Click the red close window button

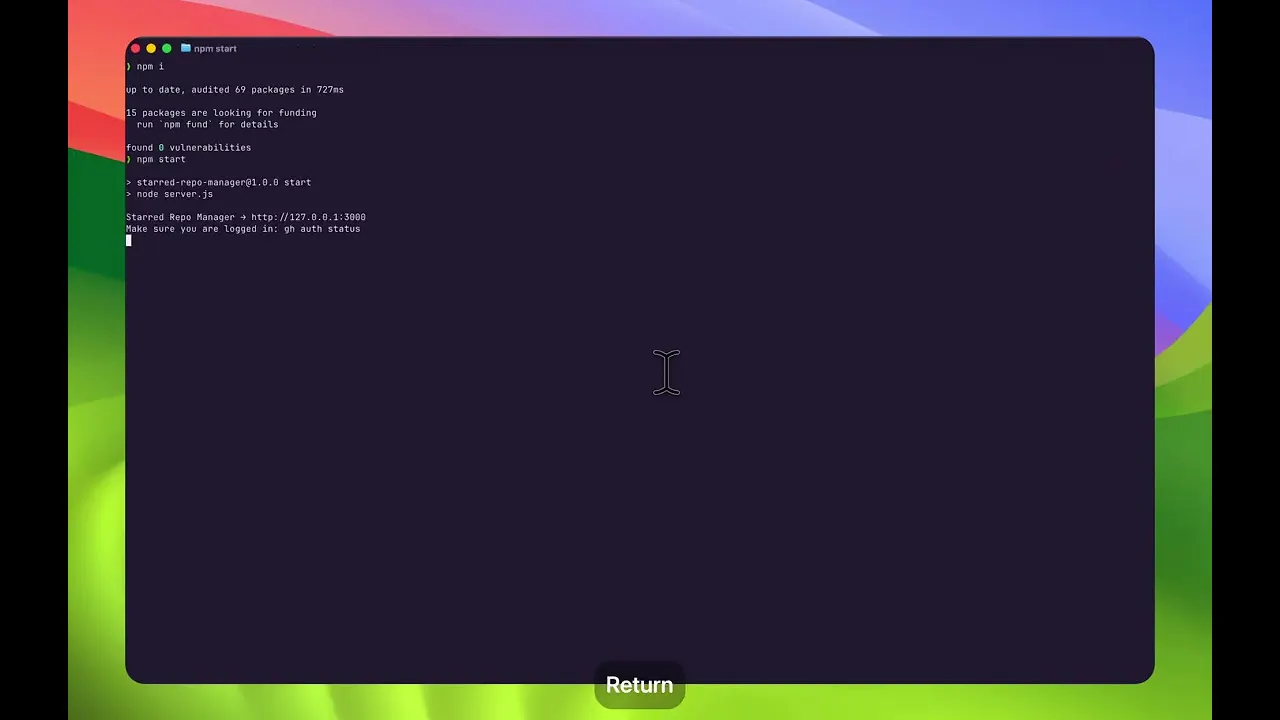pos(135,48)
